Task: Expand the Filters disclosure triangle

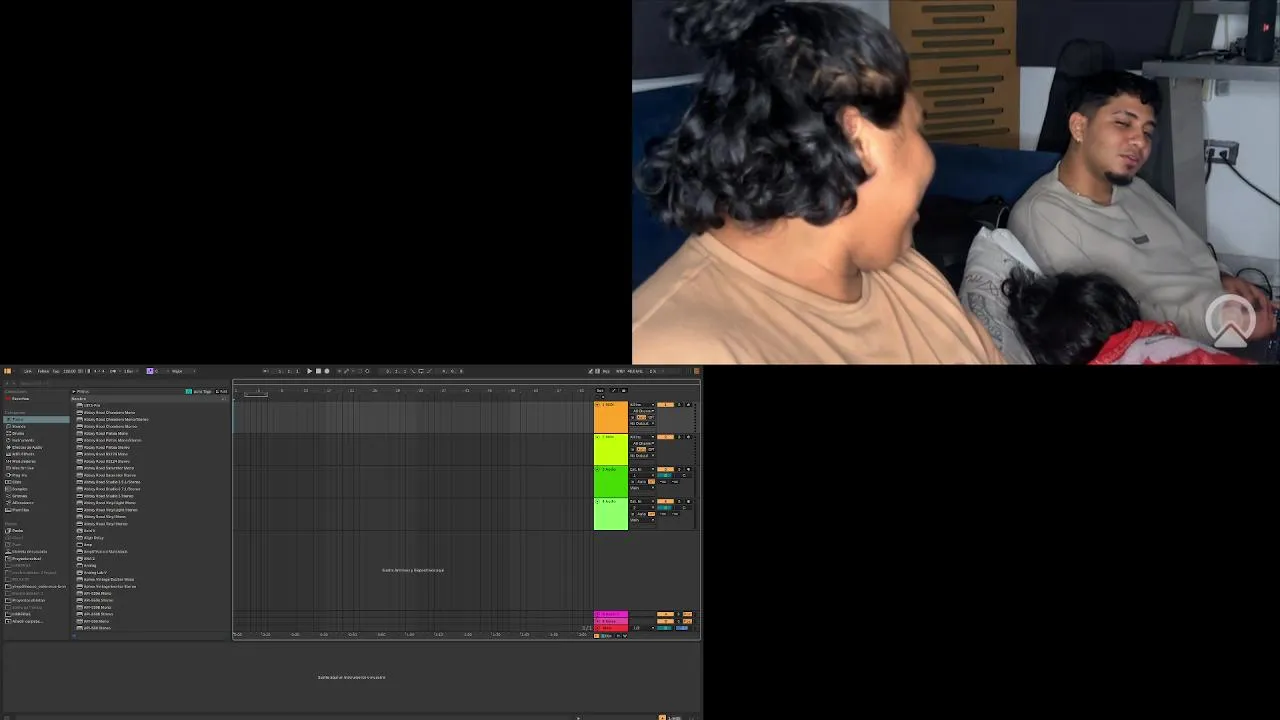Action: (x=74, y=391)
